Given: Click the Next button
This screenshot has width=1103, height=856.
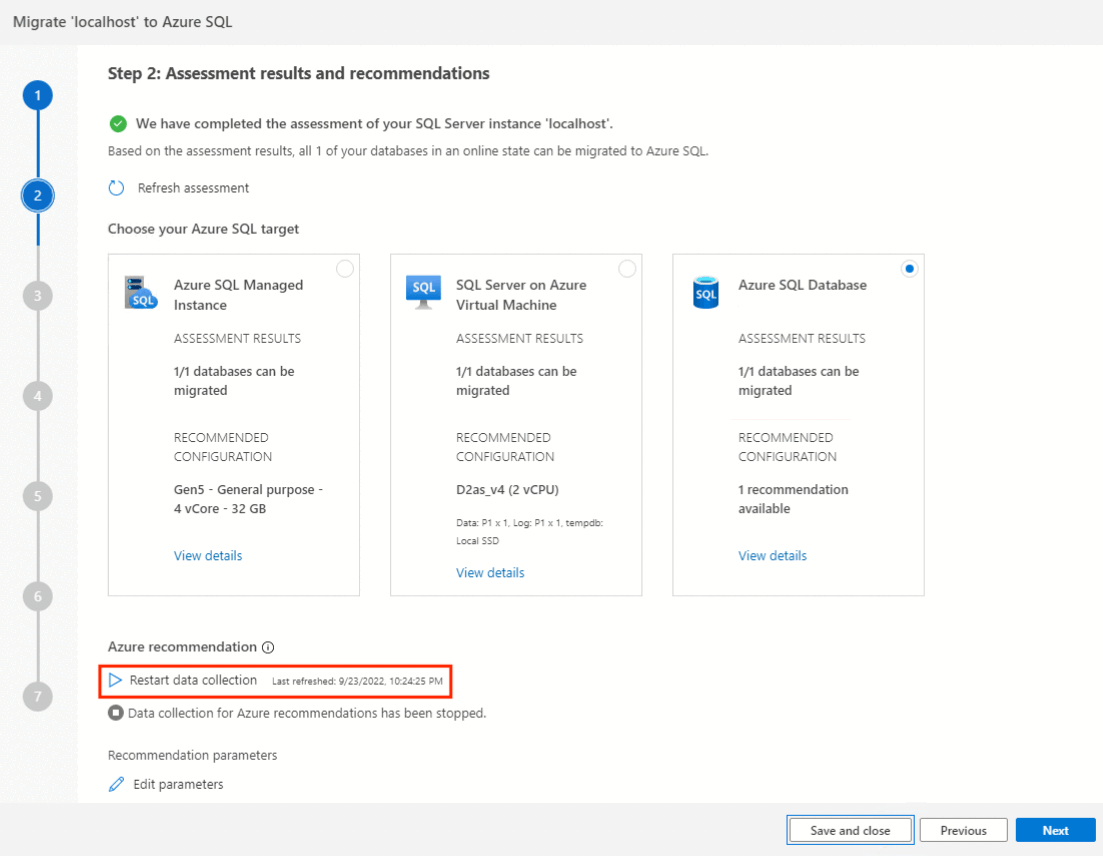Looking at the screenshot, I should click(x=1056, y=831).
